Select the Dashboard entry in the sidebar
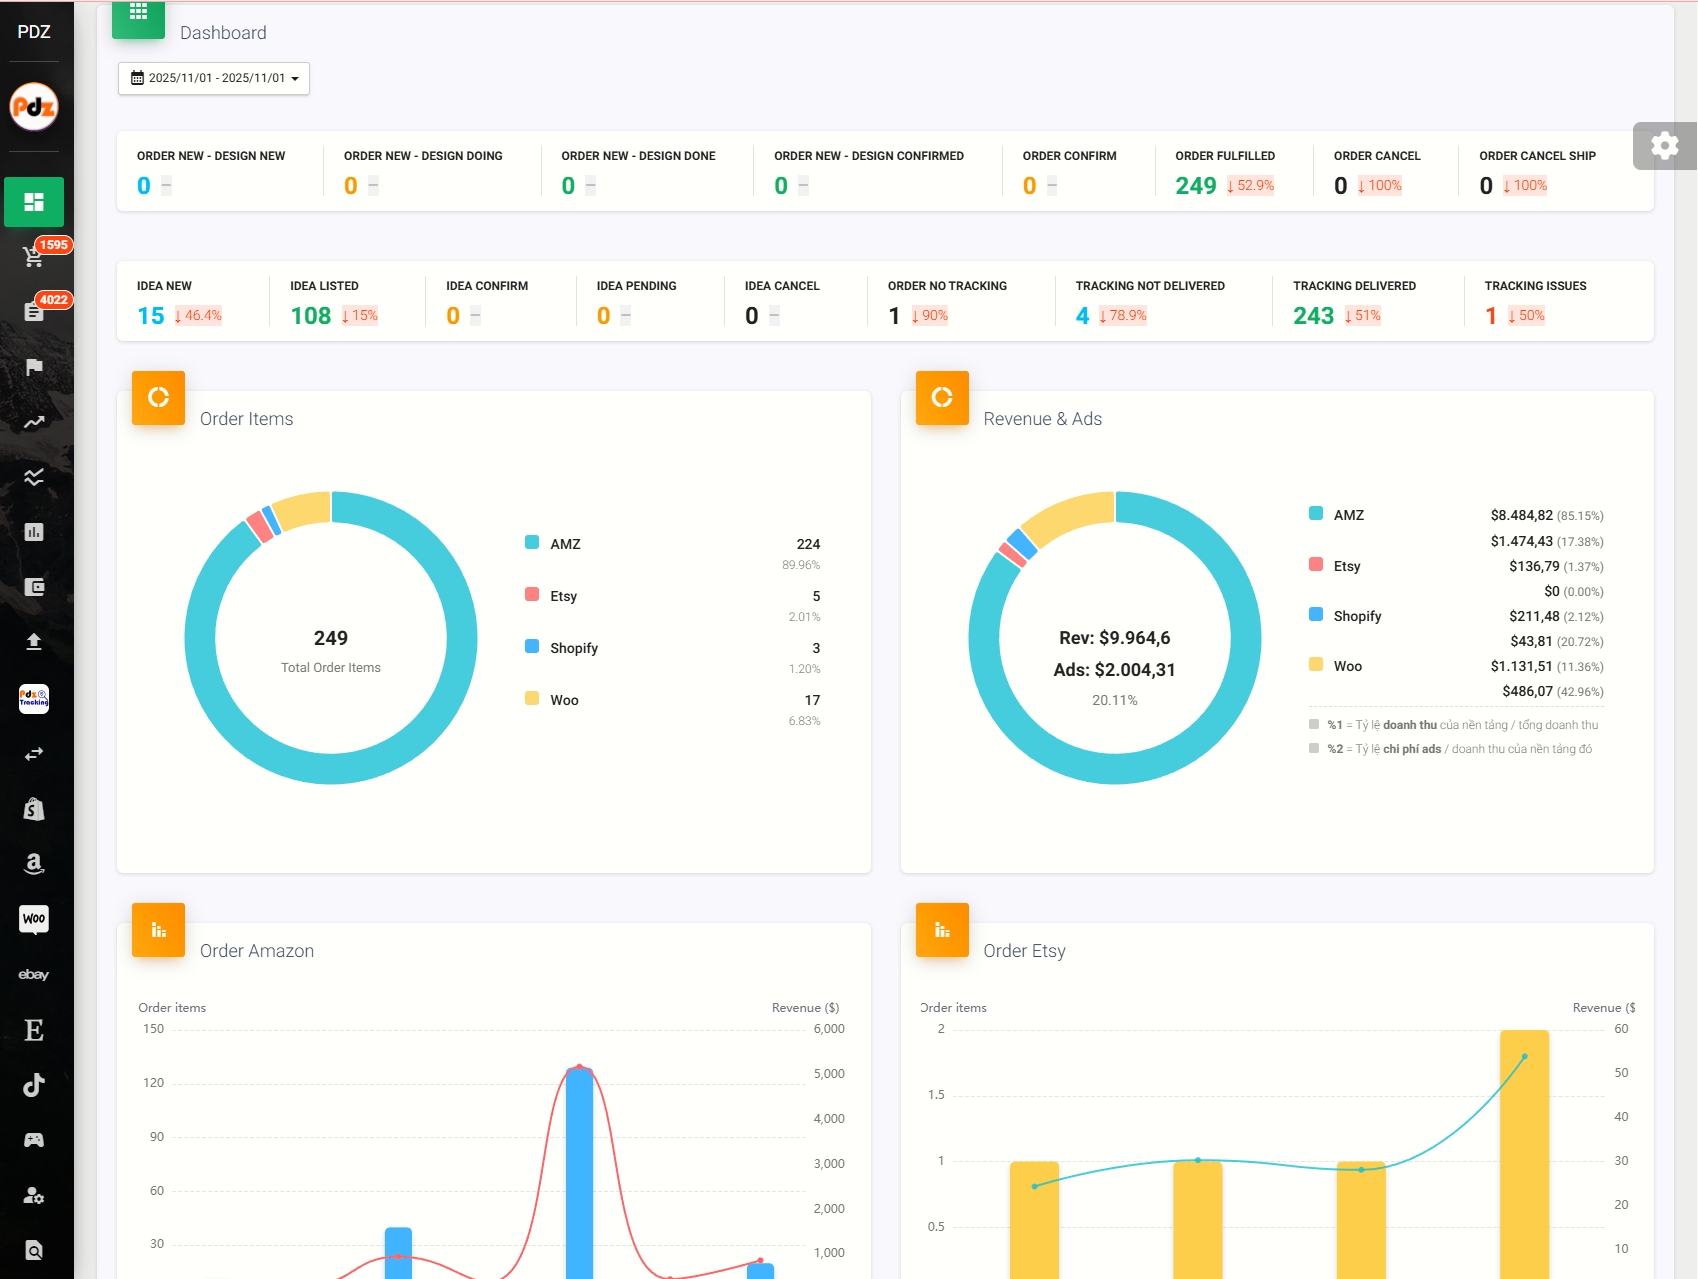The image size is (1698, 1279). click(34, 201)
